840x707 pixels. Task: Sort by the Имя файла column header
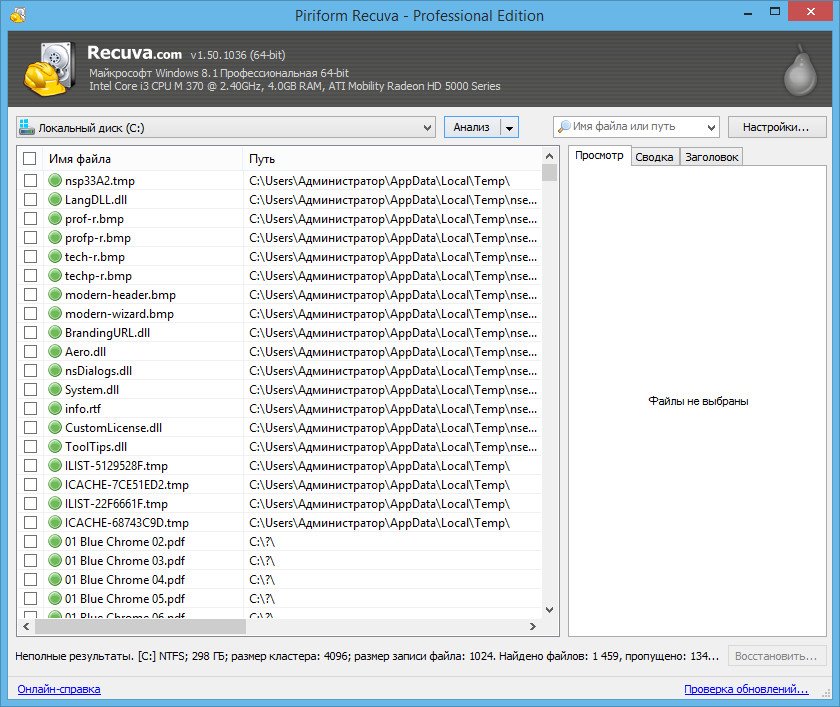142,159
